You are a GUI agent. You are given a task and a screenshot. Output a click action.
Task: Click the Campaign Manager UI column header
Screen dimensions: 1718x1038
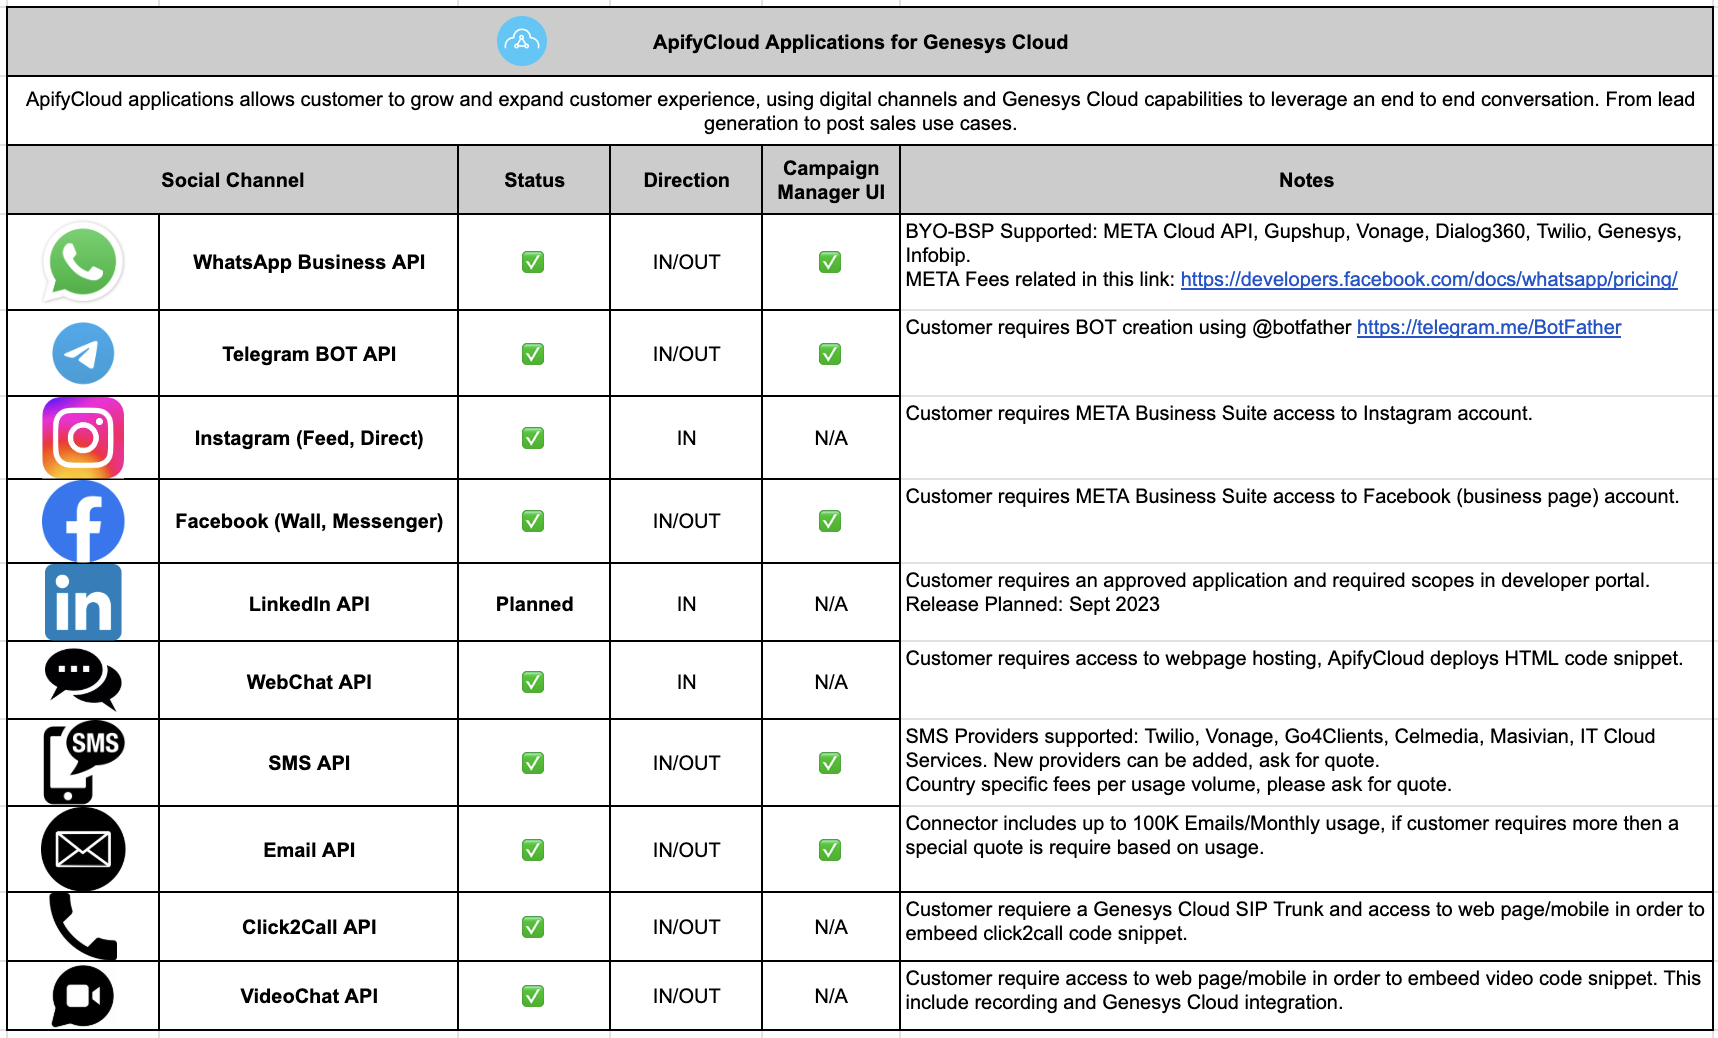[x=831, y=180]
